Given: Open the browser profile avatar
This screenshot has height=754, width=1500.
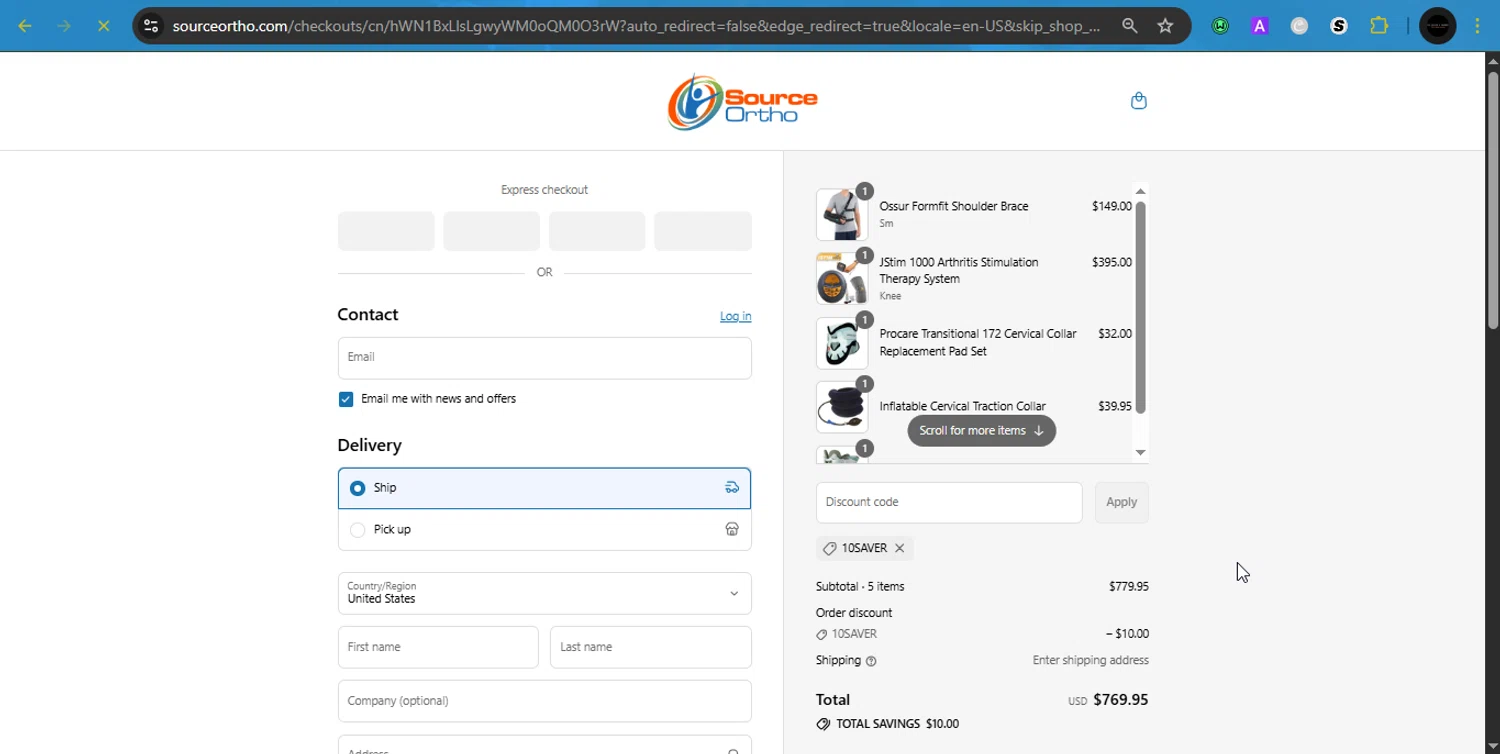Looking at the screenshot, I should pos(1438,26).
